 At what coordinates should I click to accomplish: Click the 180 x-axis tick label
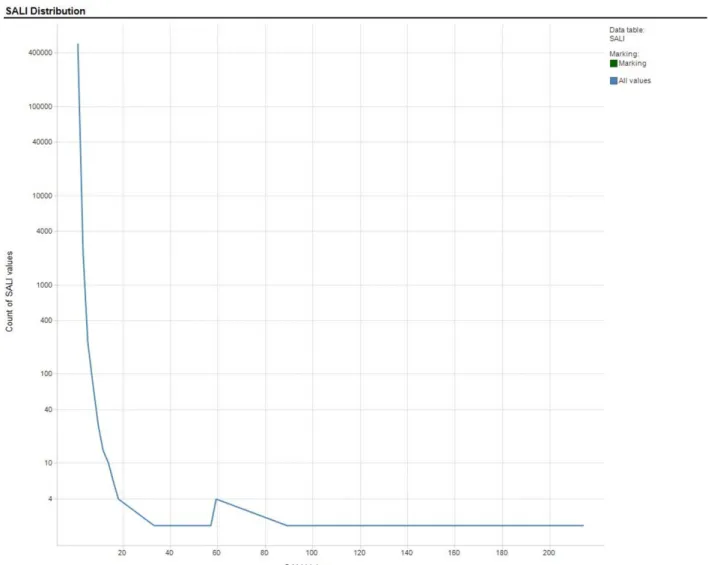coord(502,553)
